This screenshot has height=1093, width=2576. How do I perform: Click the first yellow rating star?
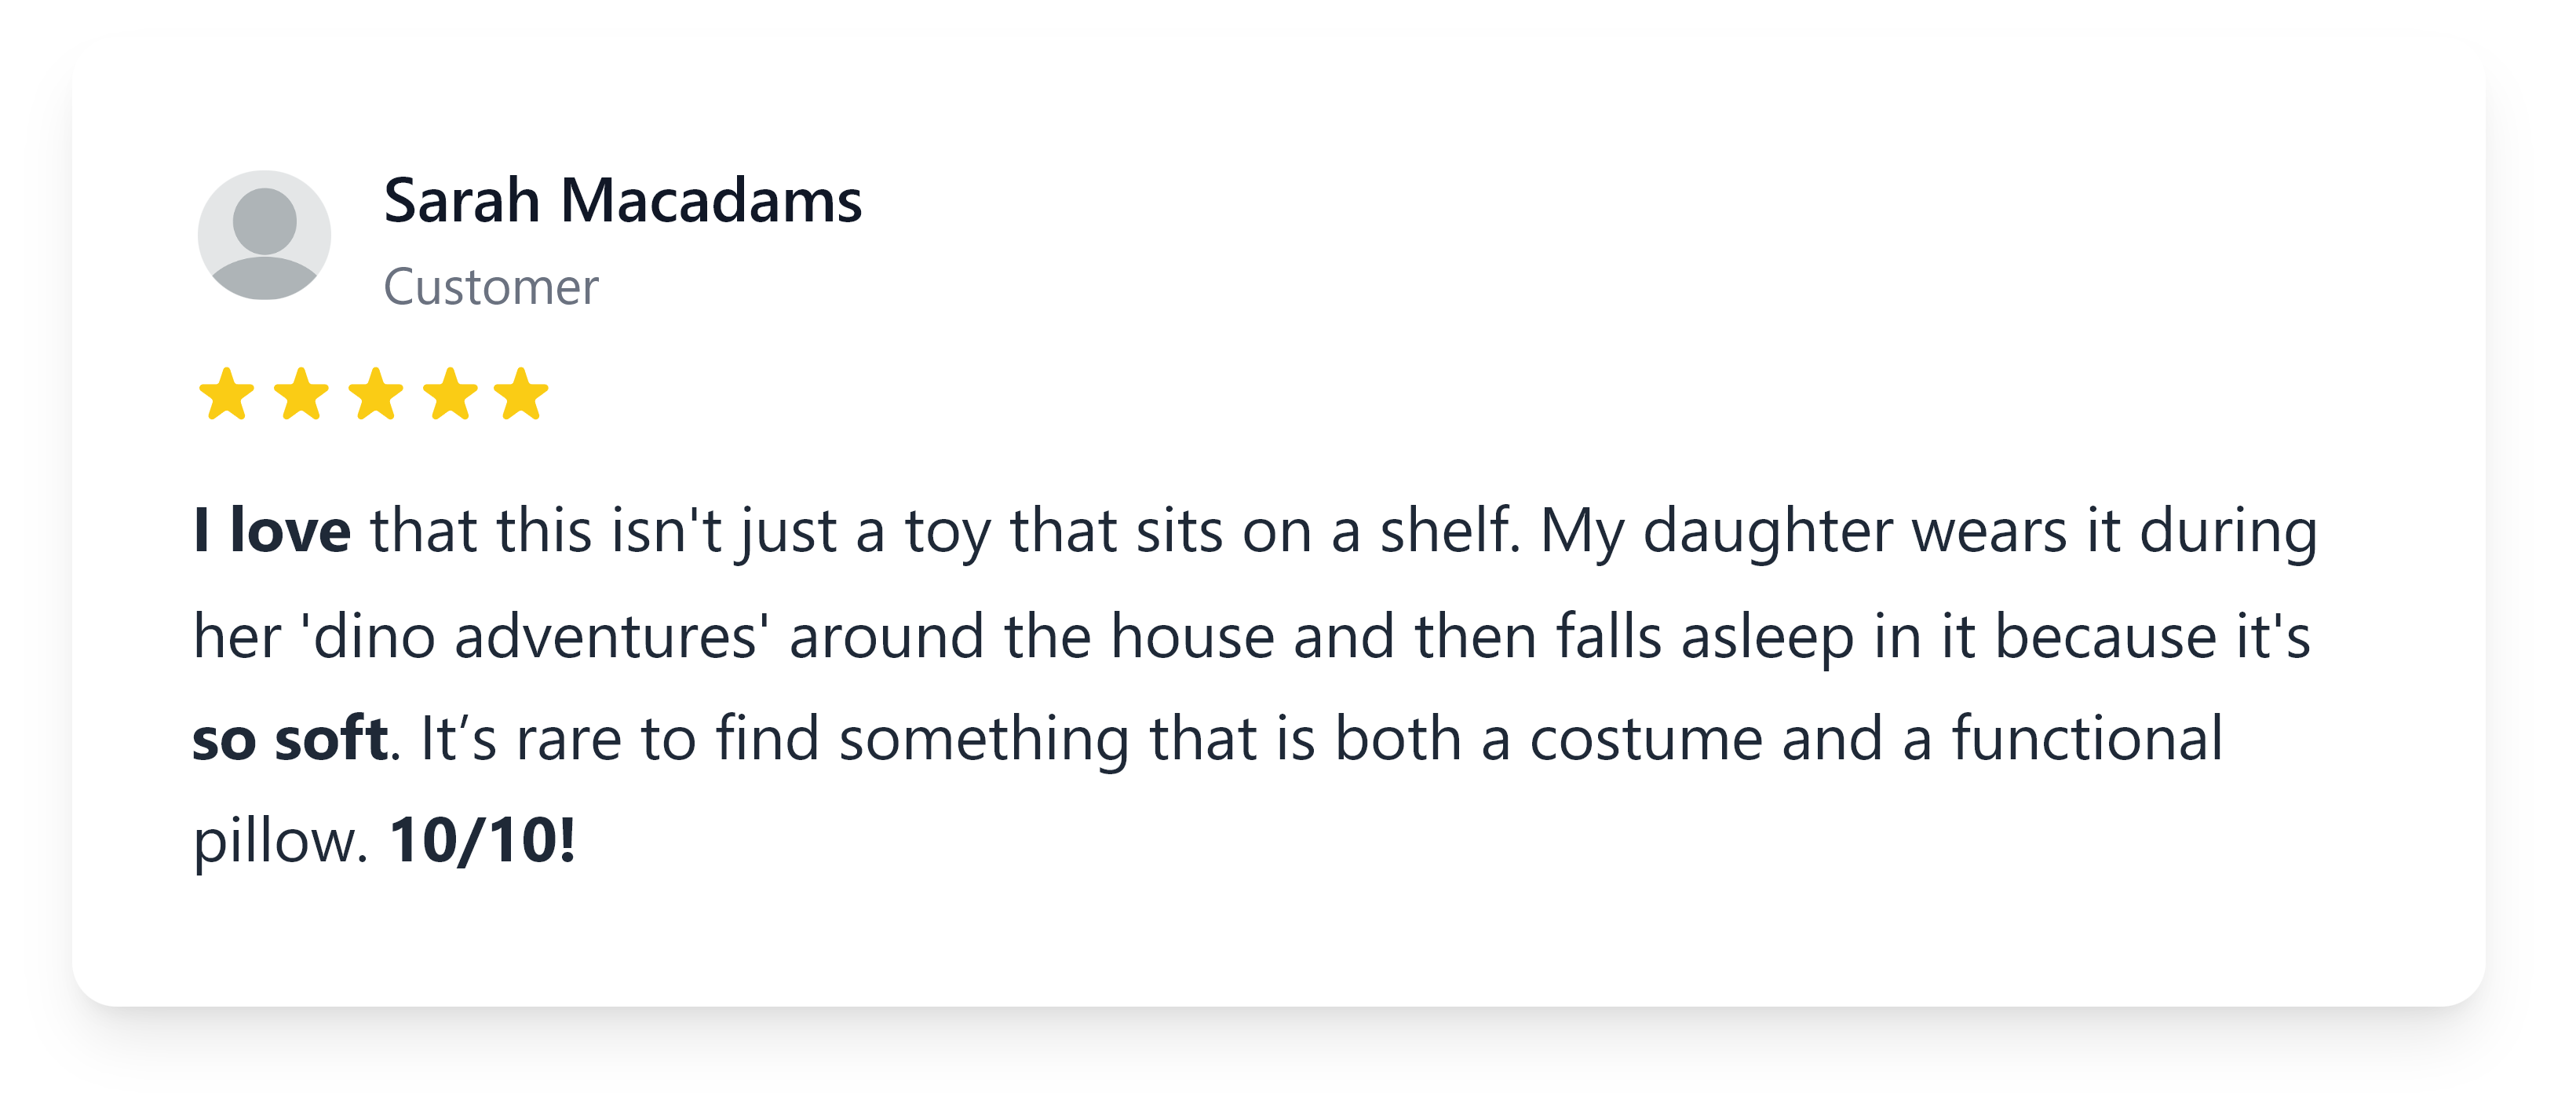(x=226, y=394)
